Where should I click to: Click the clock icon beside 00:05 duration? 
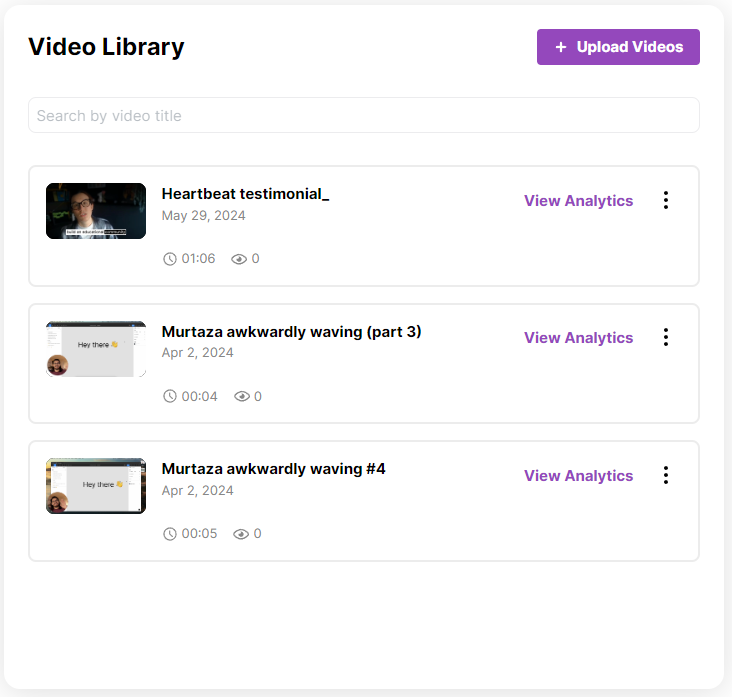coord(169,534)
